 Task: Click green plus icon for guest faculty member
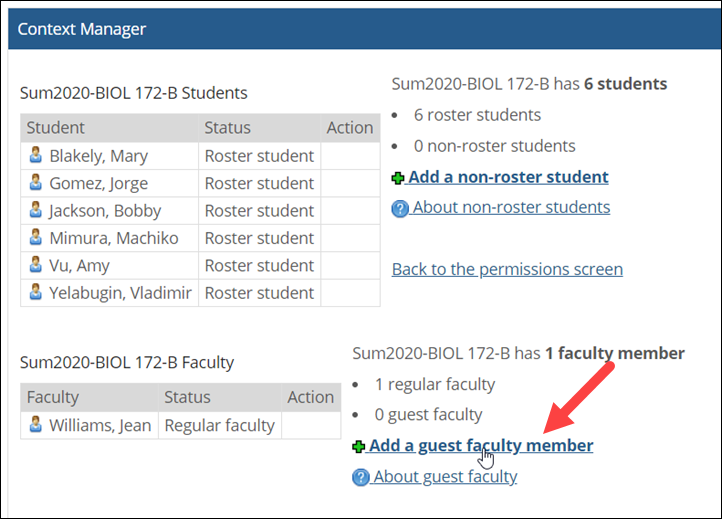tap(358, 446)
